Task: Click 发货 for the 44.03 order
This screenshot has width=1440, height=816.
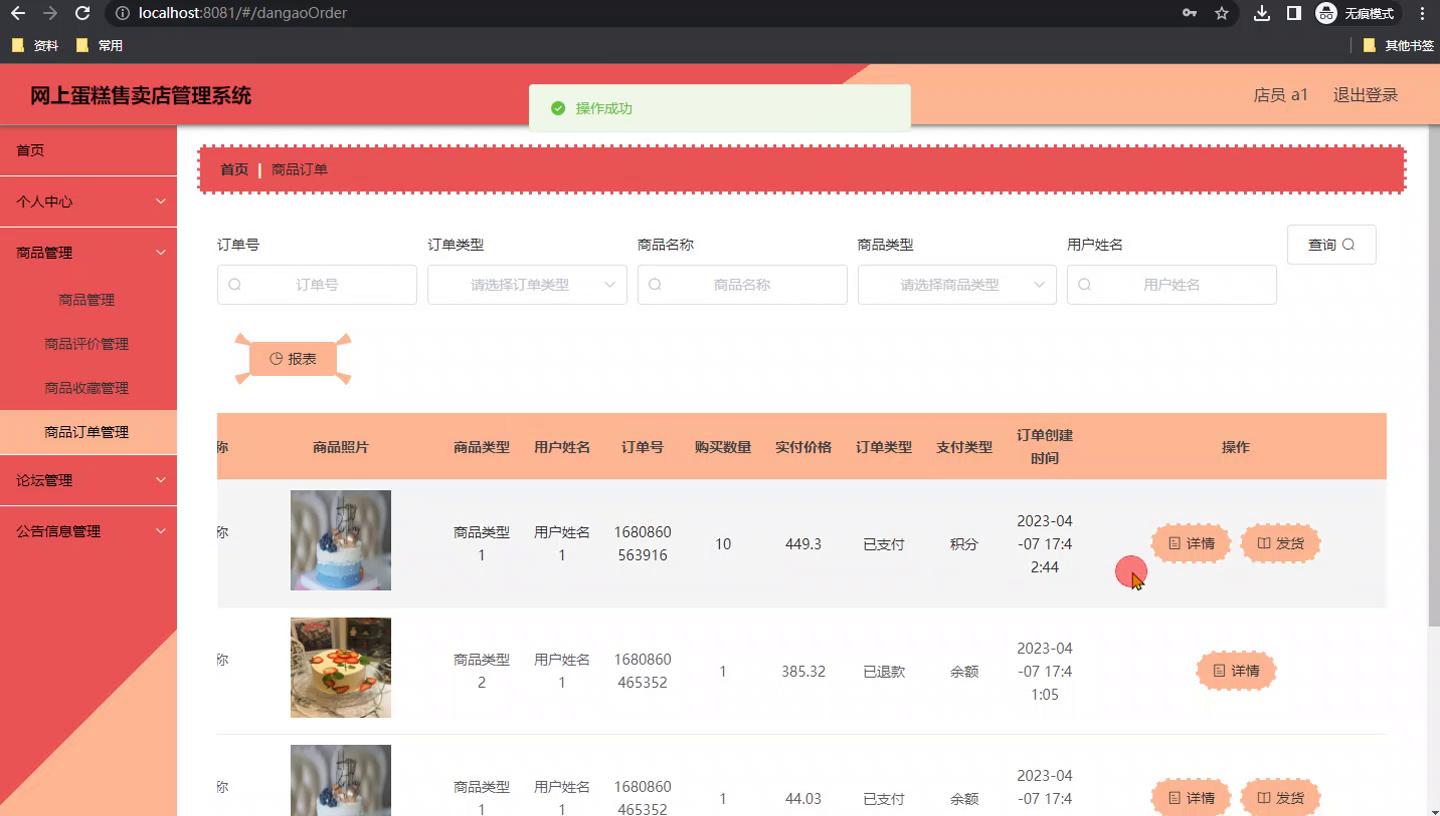Action: (1280, 798)
